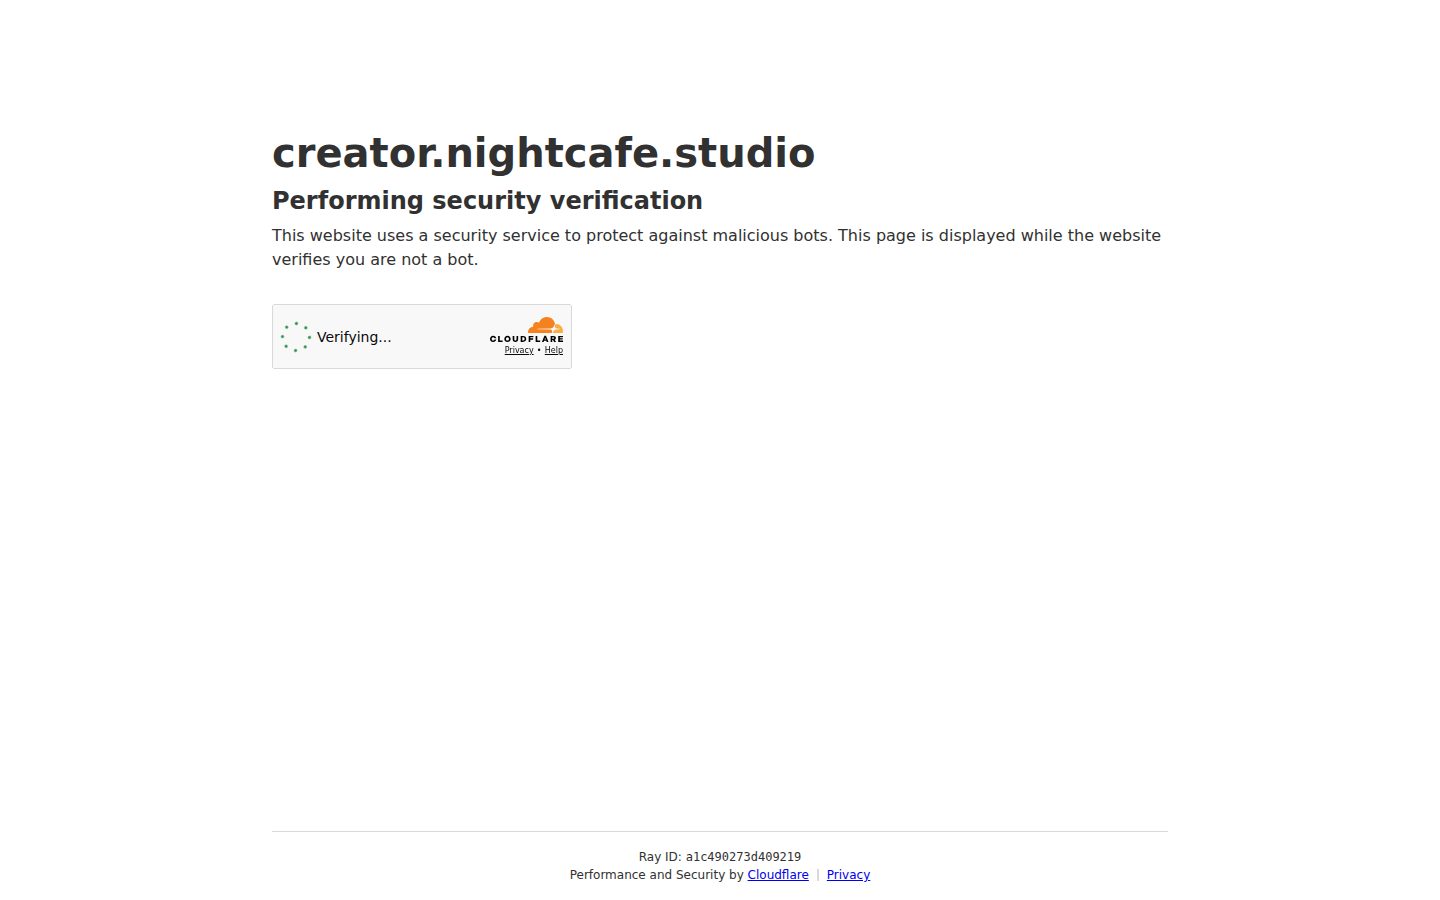Click the creator.nightcafe.studio page heading
Viewport: 1440px width, 900px height.
coord(543,153)
